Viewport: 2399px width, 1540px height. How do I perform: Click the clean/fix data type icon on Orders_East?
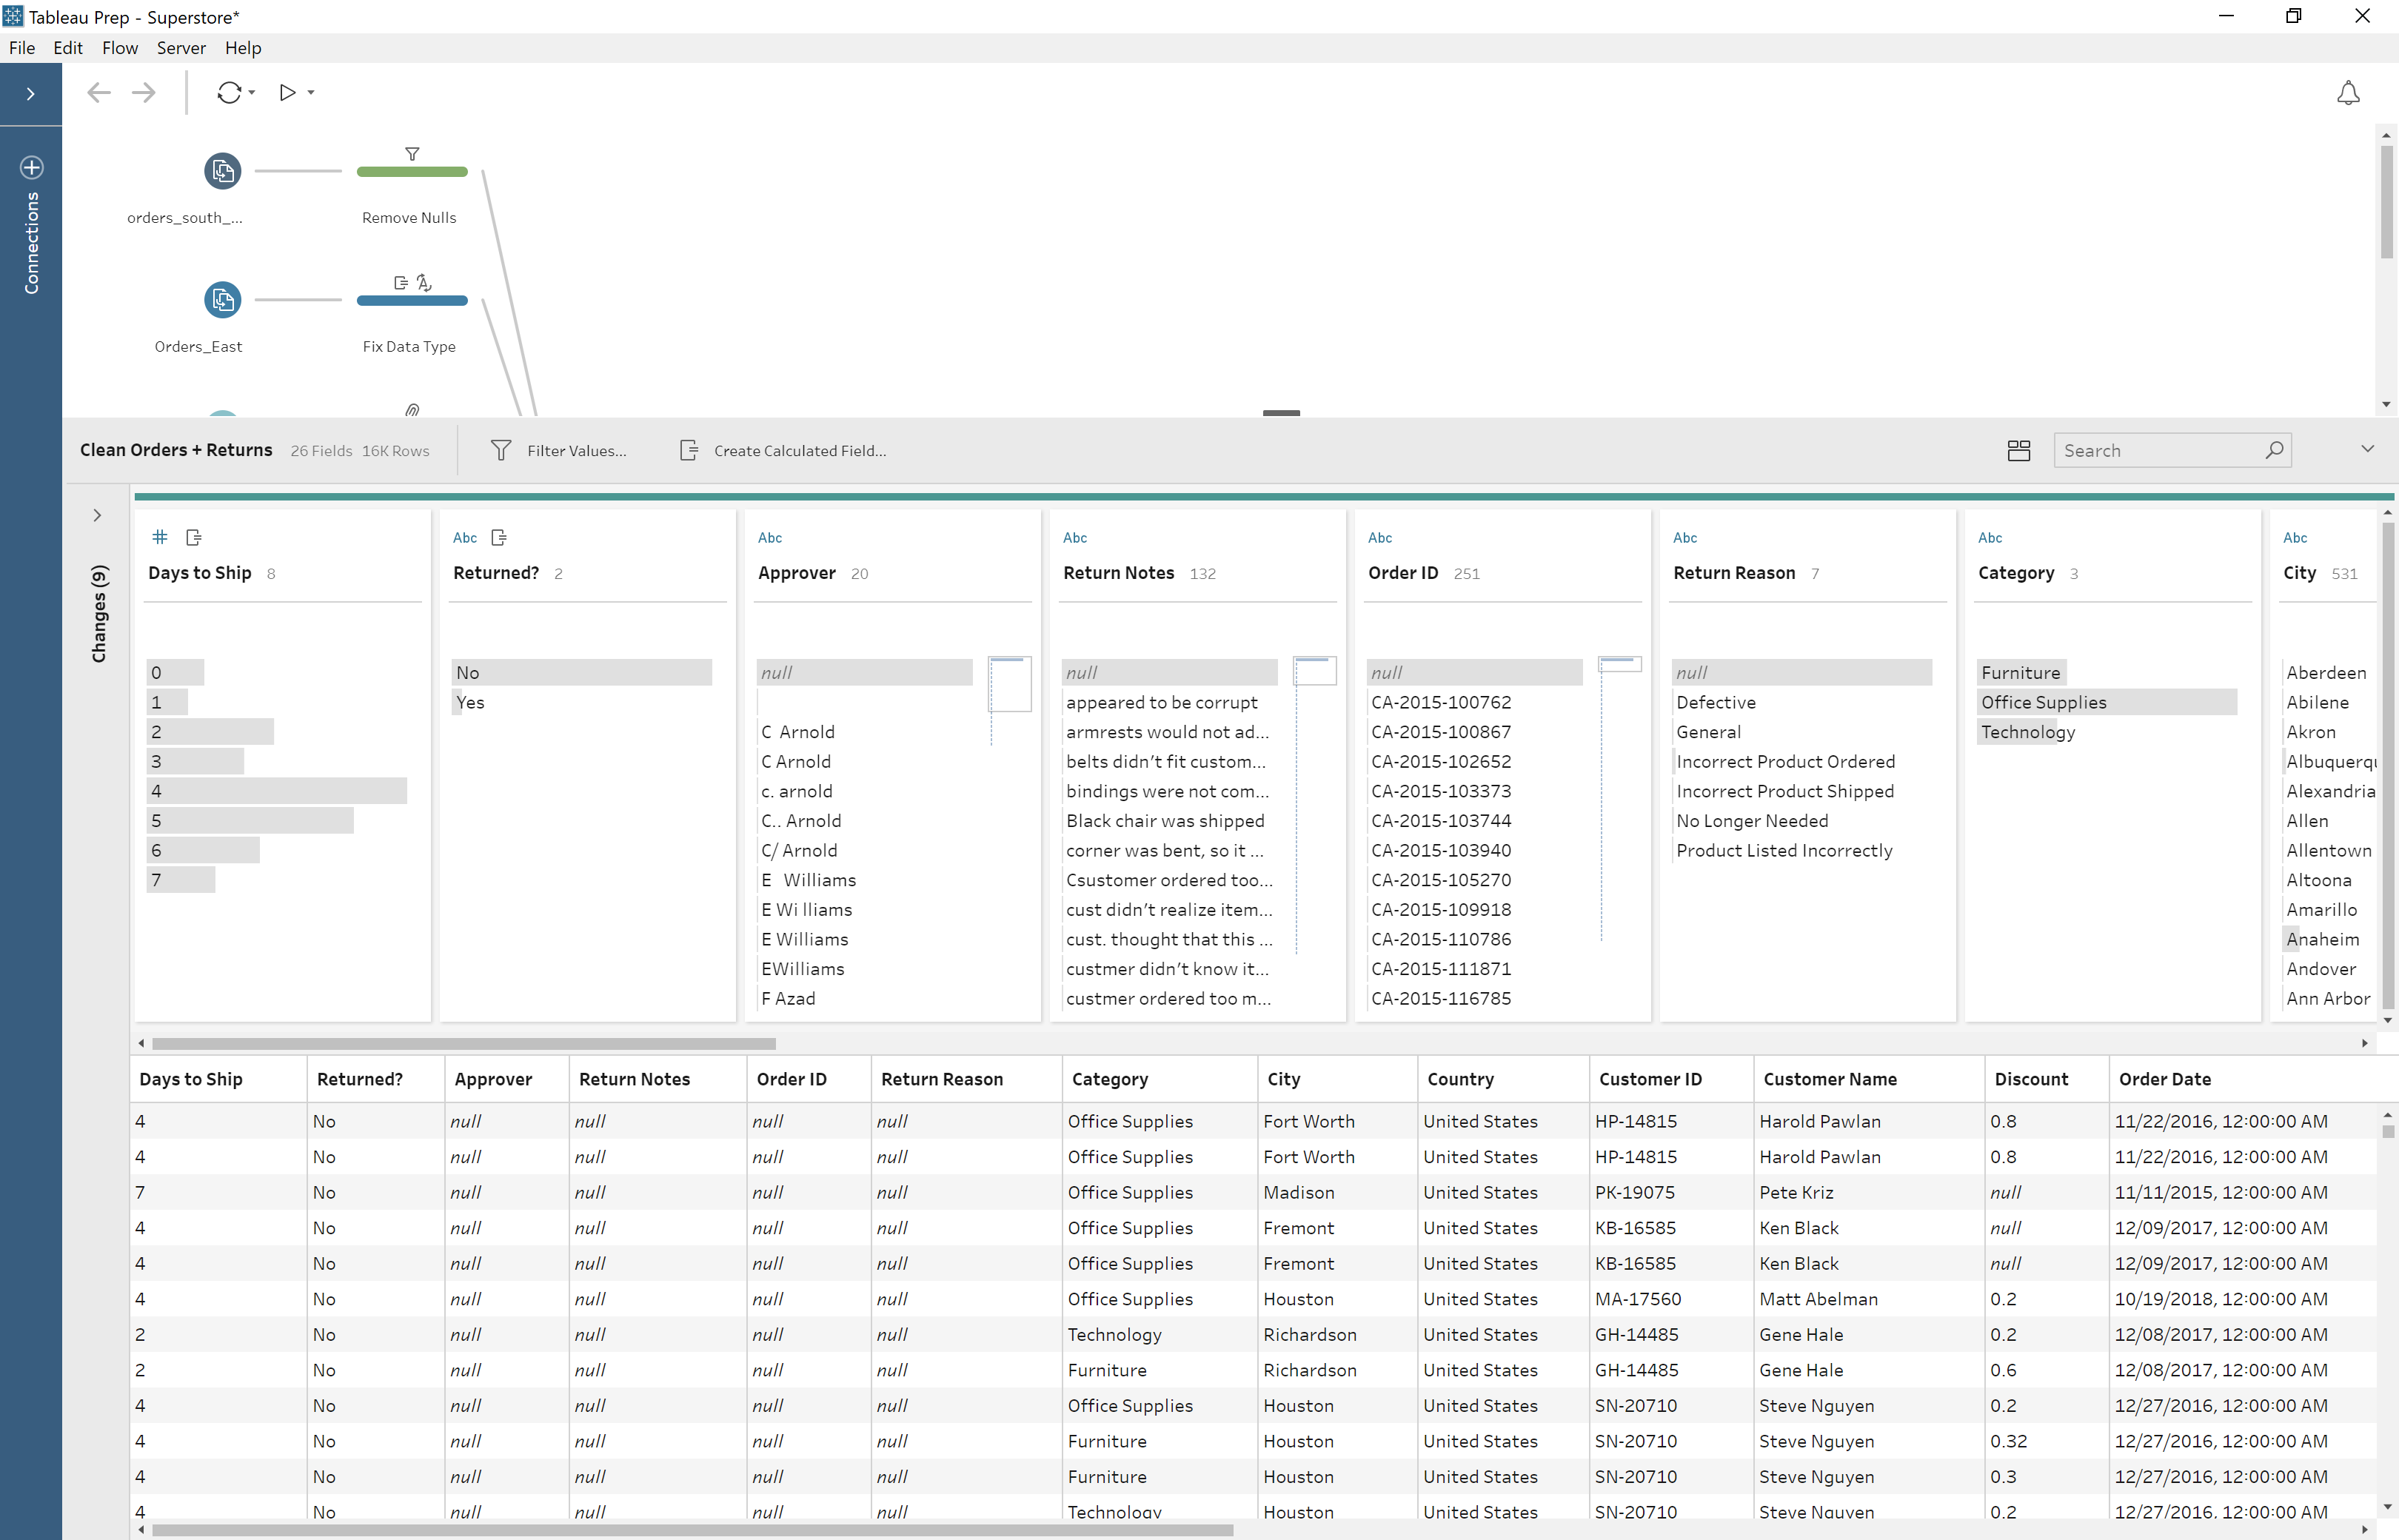[425, 280]
